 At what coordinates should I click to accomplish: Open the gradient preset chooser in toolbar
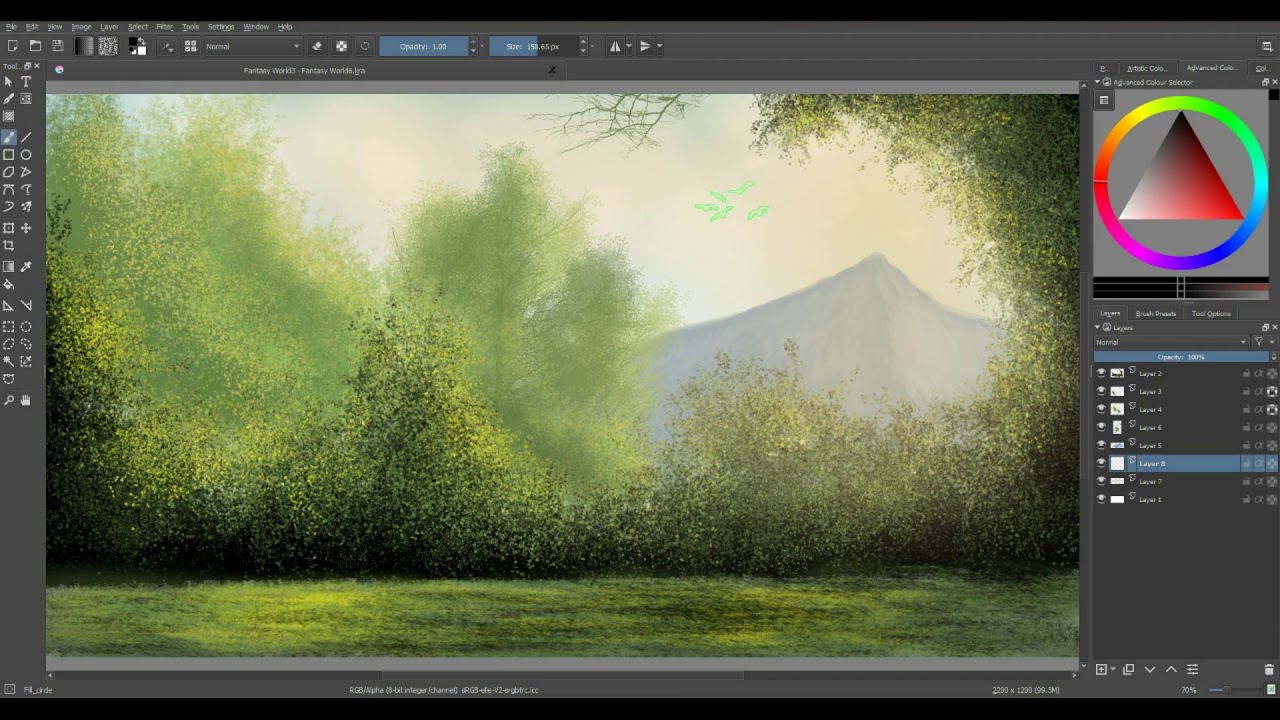(x=84, y=46)
